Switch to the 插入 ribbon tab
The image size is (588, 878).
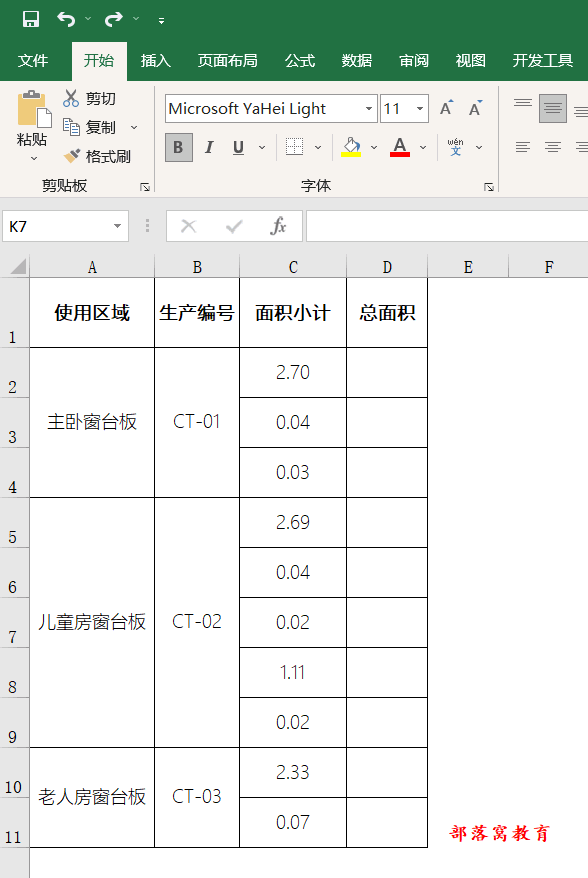click(155, 60)
